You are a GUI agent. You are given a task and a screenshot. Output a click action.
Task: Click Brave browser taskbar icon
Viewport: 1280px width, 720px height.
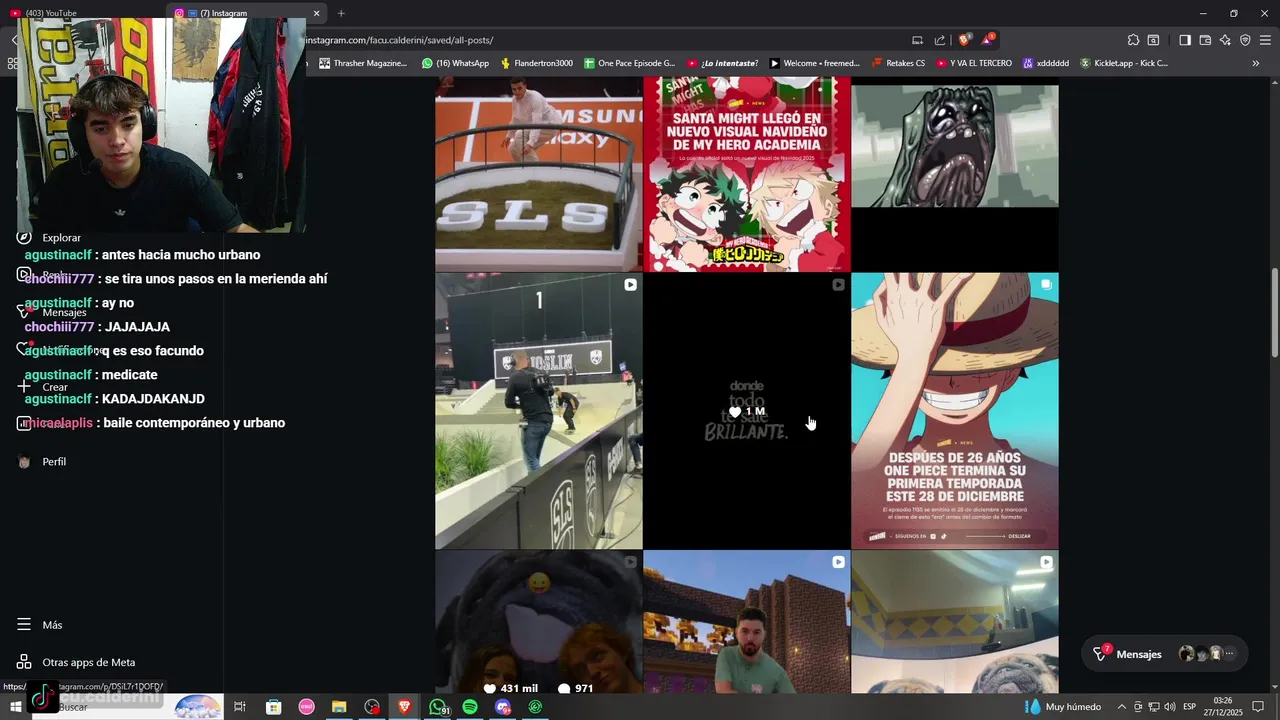click(x=404, y=707)
